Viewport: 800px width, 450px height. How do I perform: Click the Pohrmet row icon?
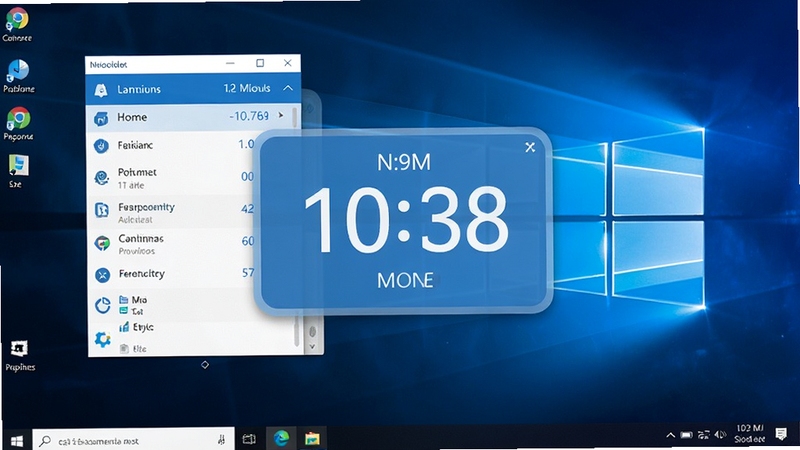point(102,178)
